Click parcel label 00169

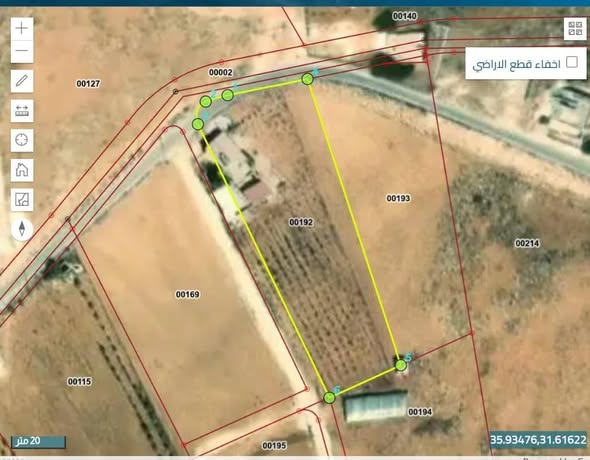188,294
